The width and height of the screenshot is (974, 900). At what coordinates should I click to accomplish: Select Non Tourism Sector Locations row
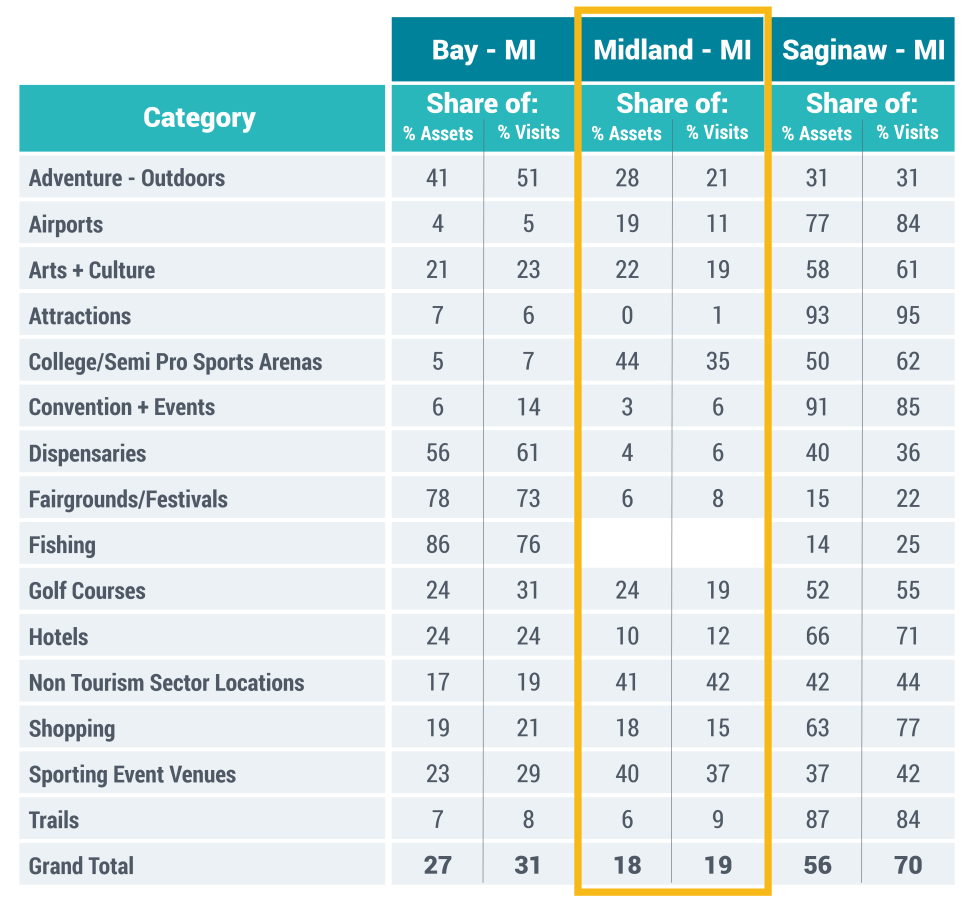coord(166,683)
